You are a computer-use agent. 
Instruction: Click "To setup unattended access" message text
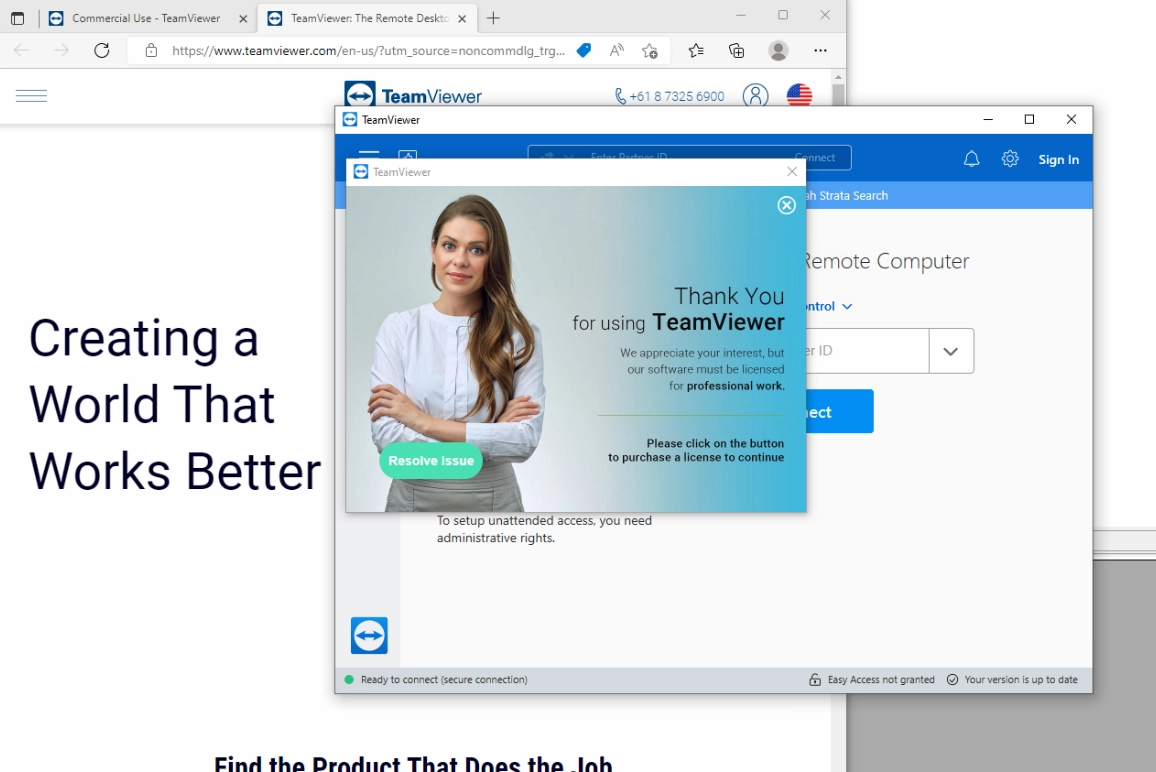coord(544,529)
